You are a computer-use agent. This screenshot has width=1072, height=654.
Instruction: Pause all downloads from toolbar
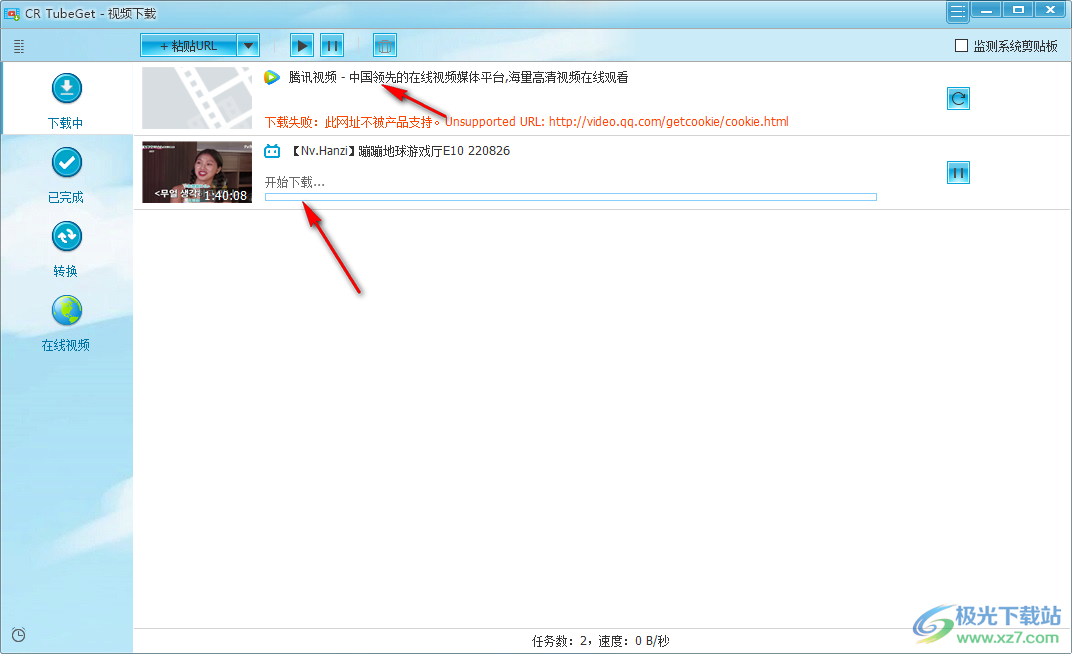coord(332,46)
